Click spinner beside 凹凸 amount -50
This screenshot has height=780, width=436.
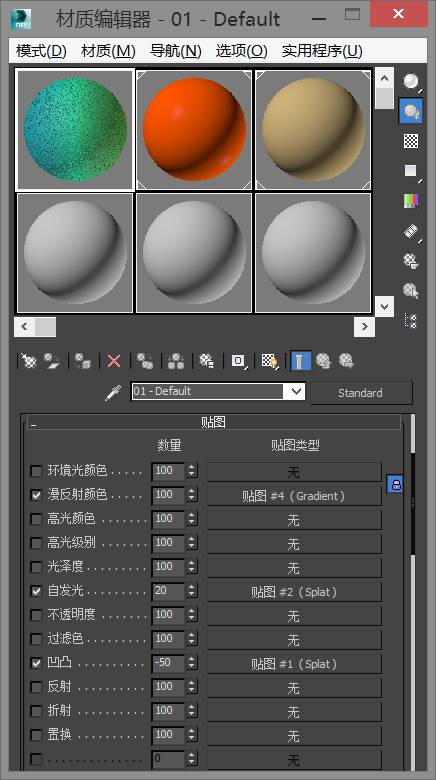point(192,663)
